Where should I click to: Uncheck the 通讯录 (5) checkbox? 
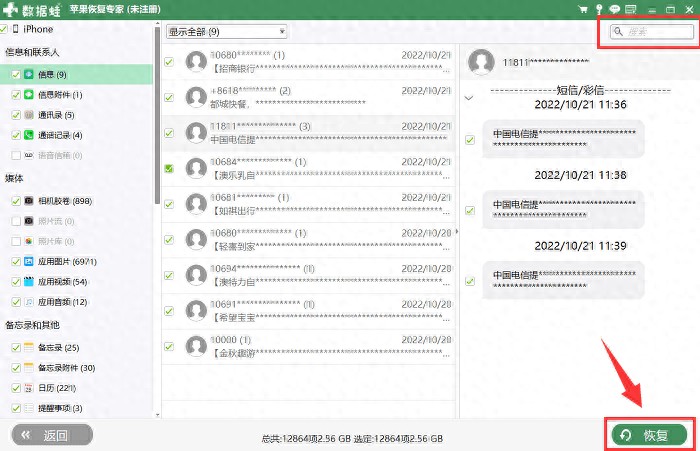pos(16,115)
